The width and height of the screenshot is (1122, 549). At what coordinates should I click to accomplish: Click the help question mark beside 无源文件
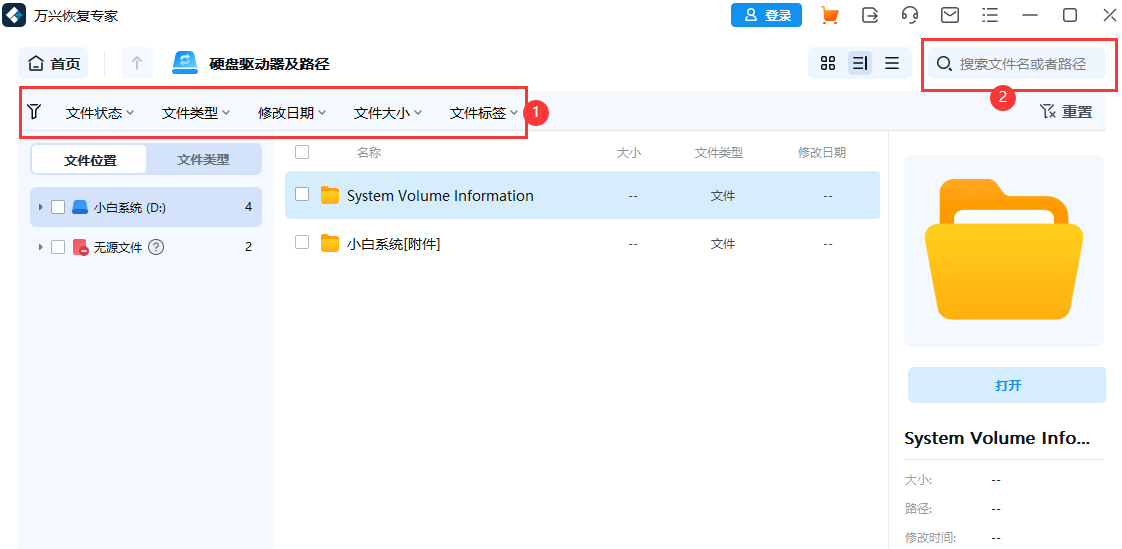pos(156,247)
